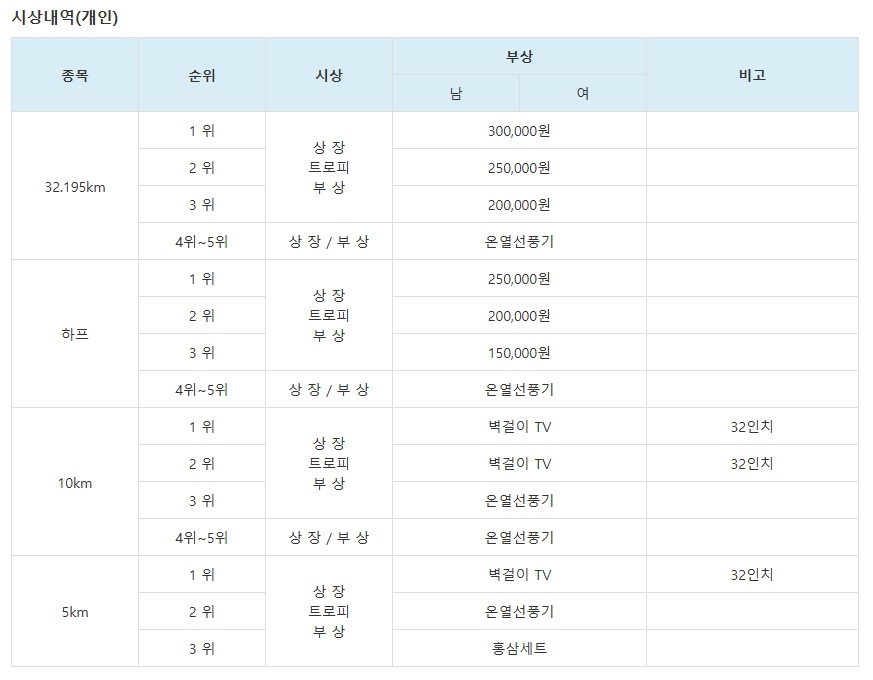Select the 3위 rank under 하프

[x=202, y=353]
